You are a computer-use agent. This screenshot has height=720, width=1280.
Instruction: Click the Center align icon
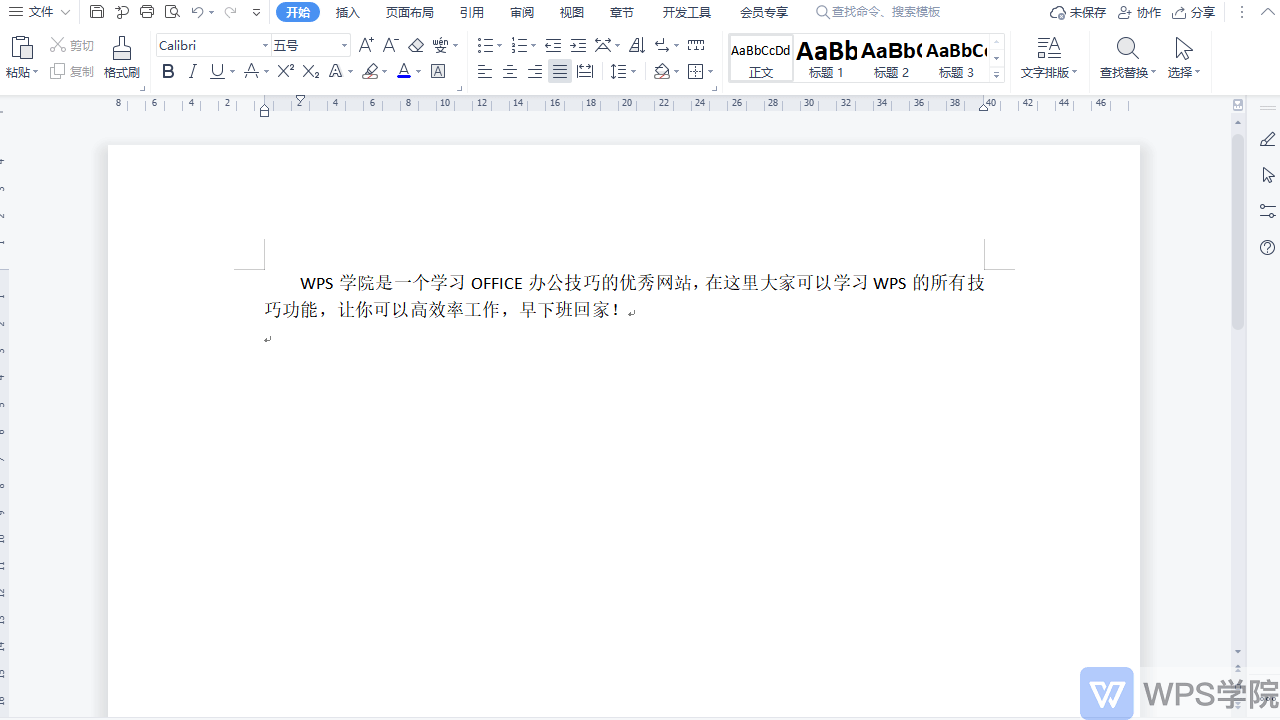[x=510, y=71]
